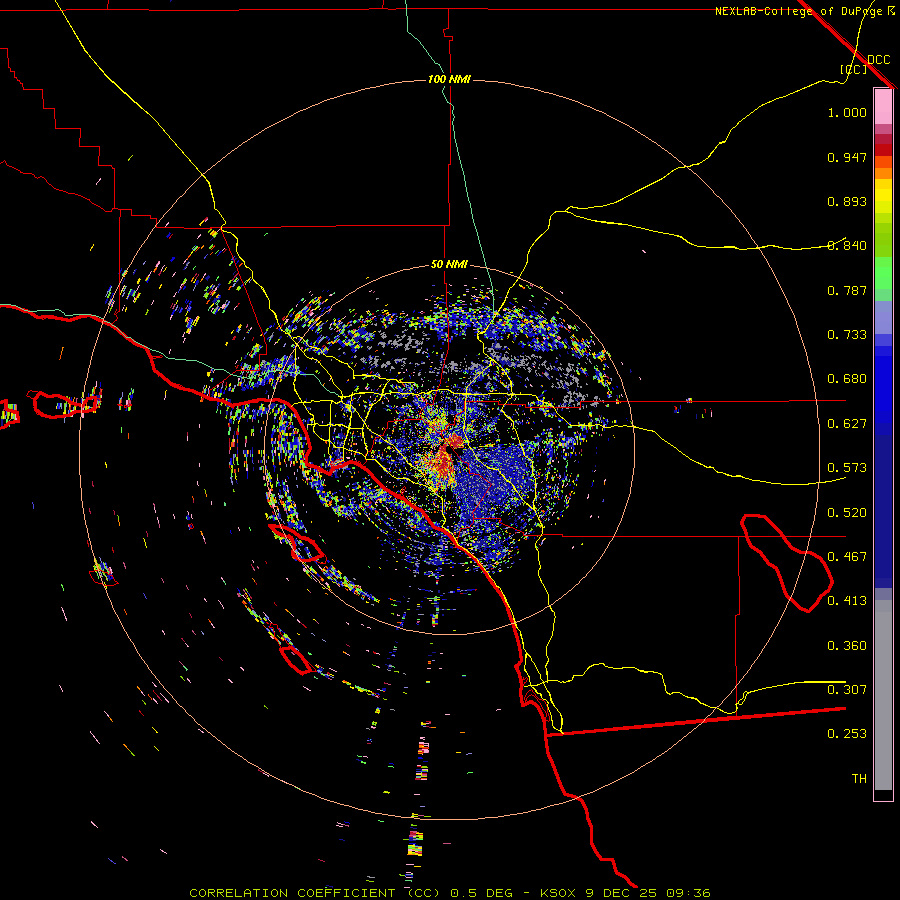The width and height of the screenshot is (900, 900).
Task: Click the CORRELATION COEFFICIENT (CC) caption text
Action: tap(315, 893)
